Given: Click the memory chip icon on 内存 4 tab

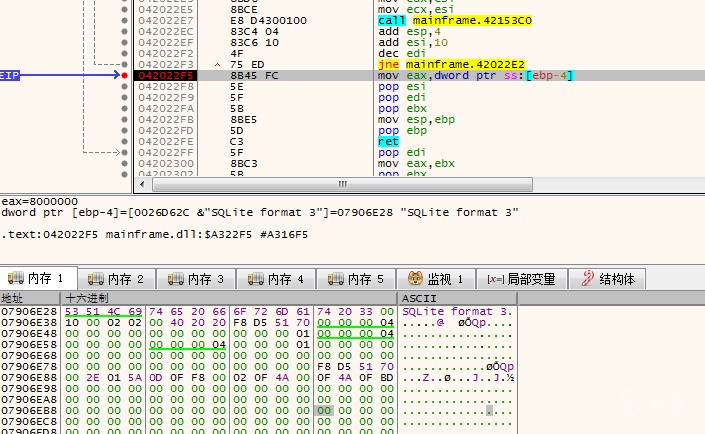Looking at the screenshot, I should click(256, 279).
